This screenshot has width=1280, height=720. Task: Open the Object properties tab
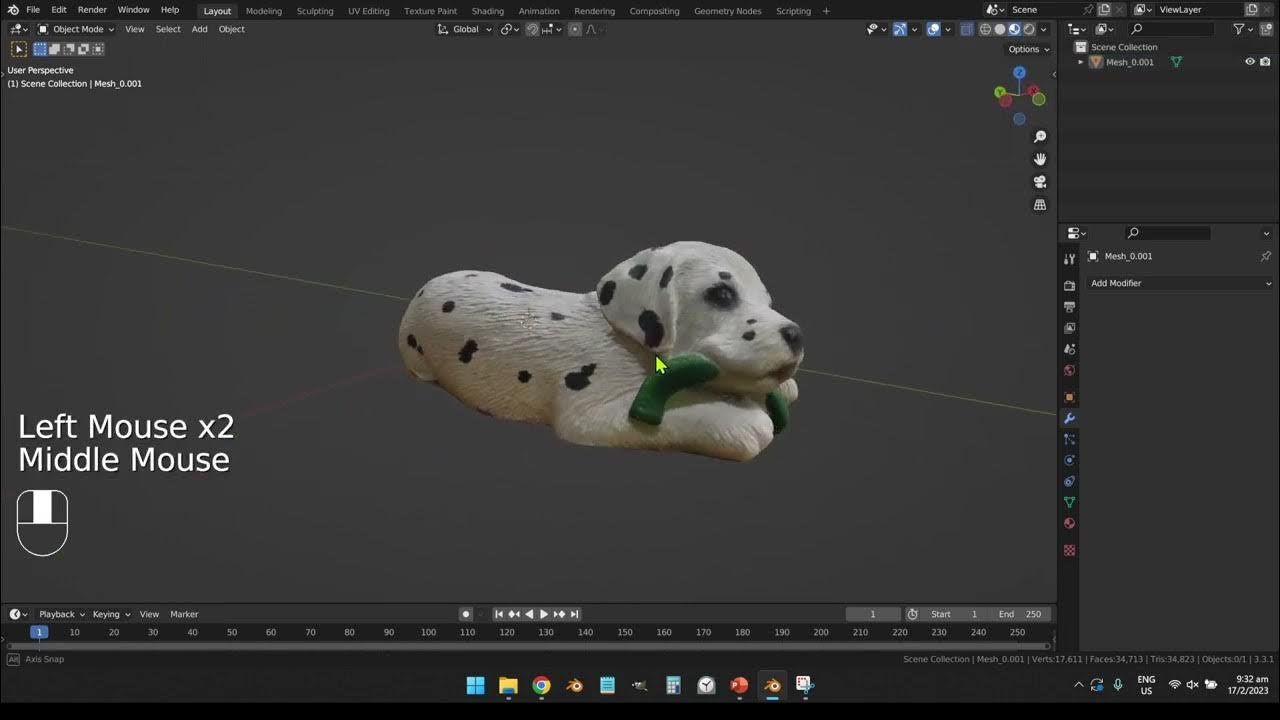point(1069,397)
